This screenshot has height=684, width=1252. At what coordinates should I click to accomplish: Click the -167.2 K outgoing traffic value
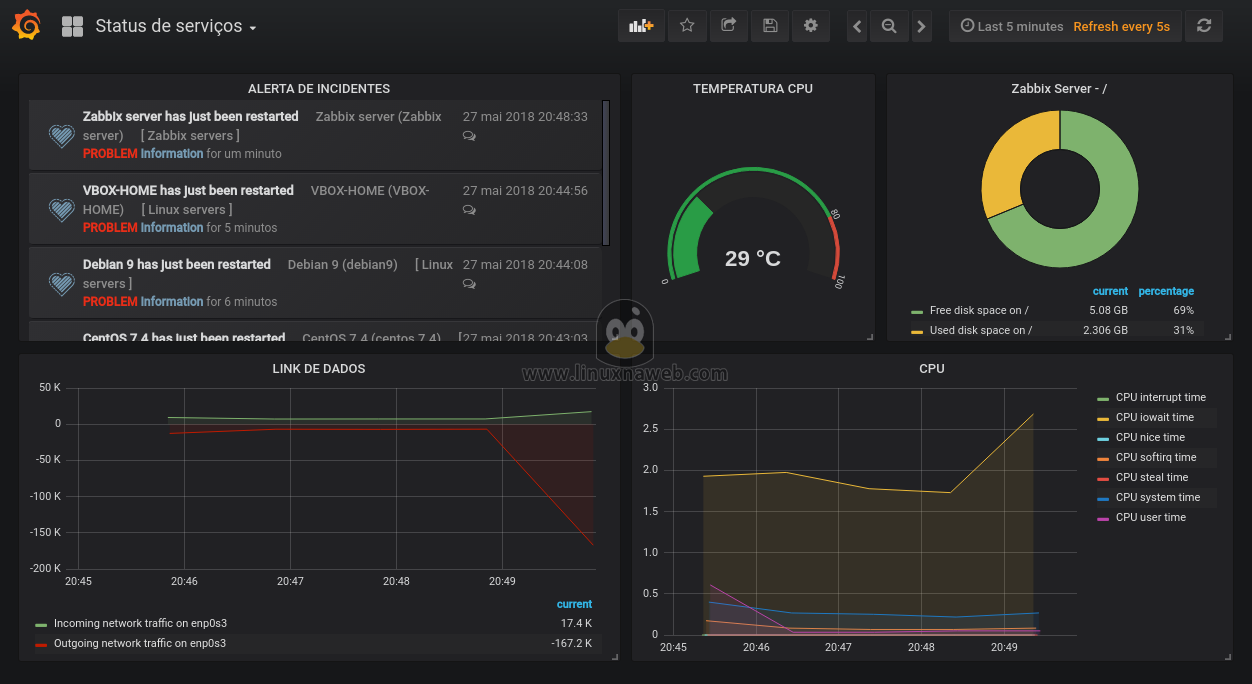point(571,644)
